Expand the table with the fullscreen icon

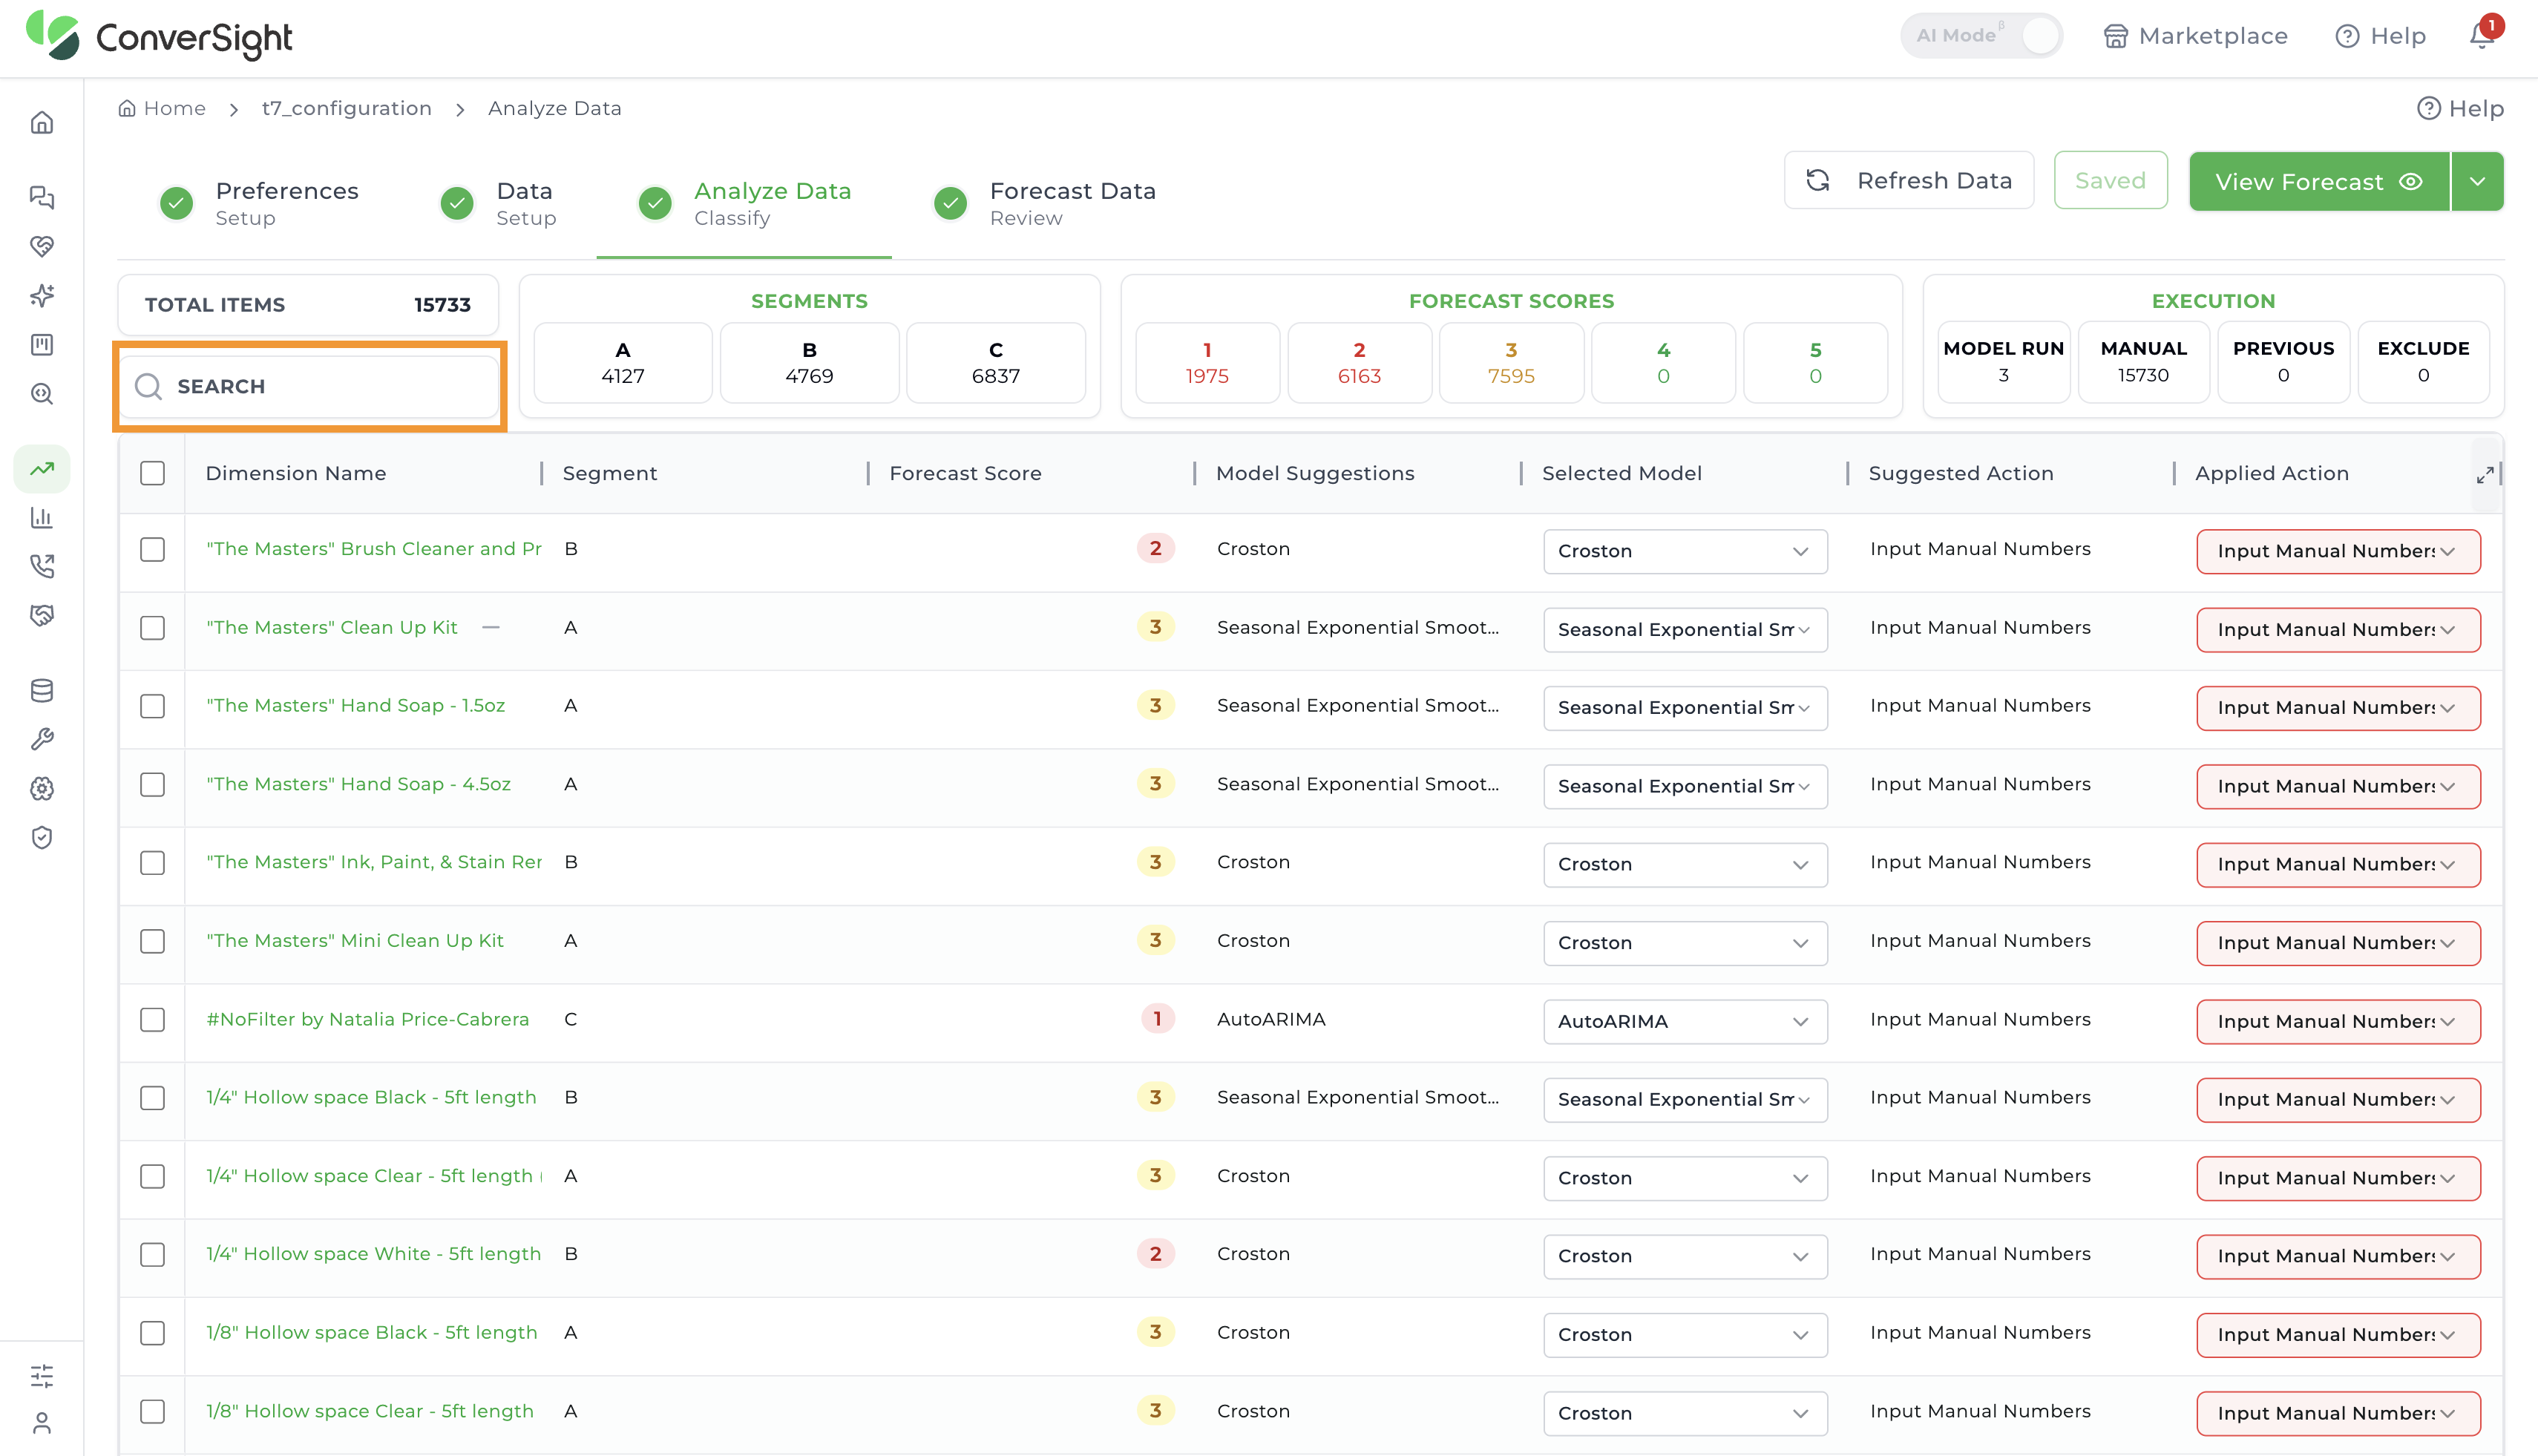(x=2485, y=474)
